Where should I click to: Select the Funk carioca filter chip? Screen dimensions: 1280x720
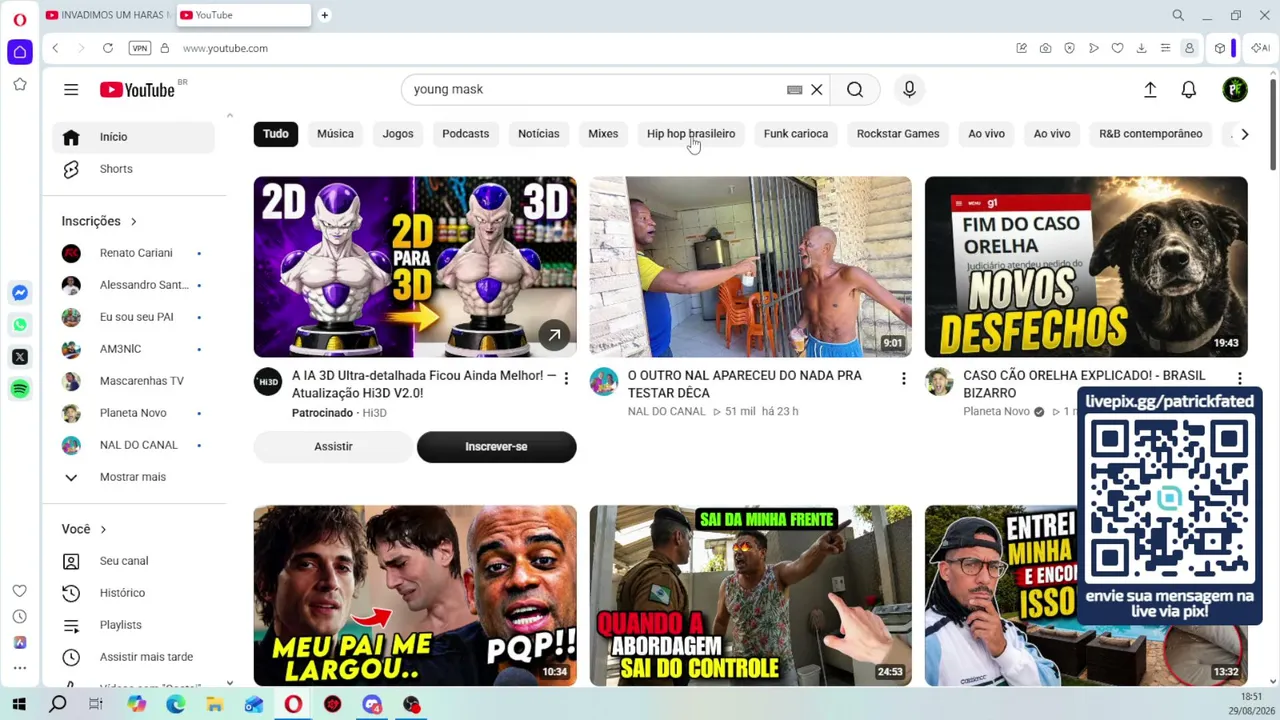tap(796, 134)
